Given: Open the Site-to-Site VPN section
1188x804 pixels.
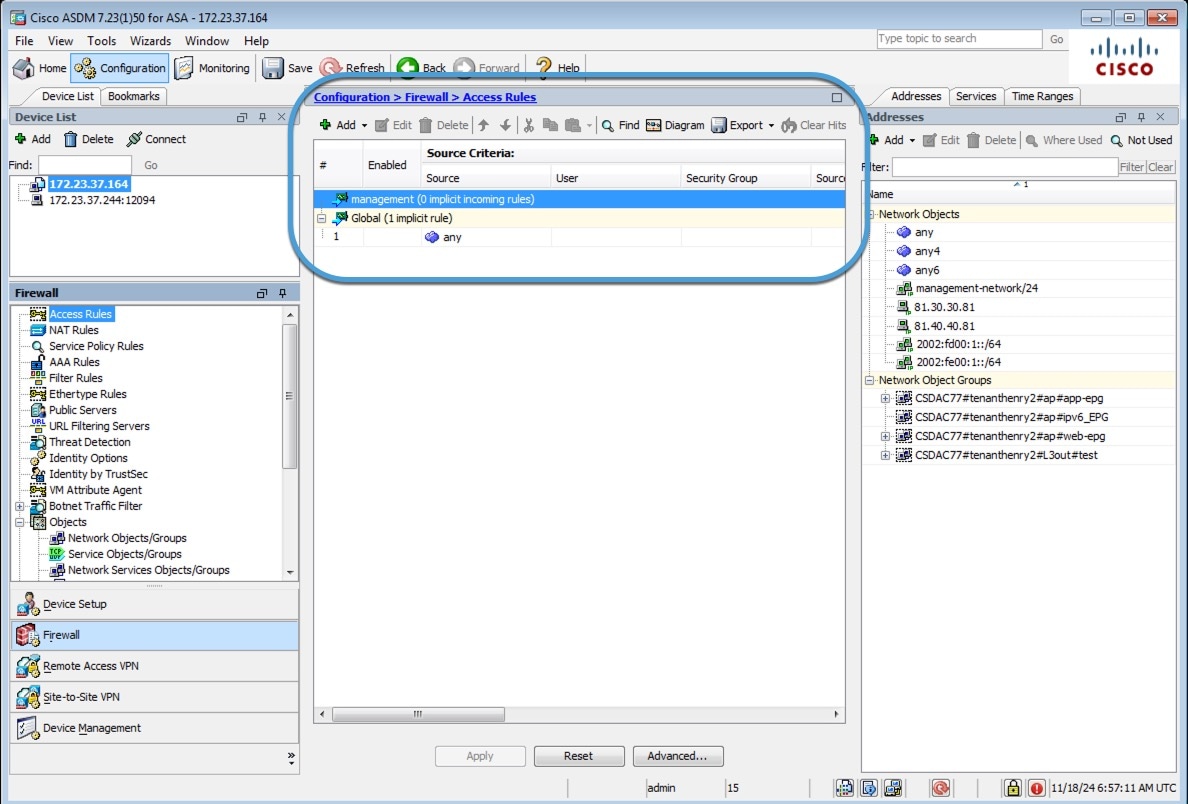Looking at the screenshot, I should (155, 697).
